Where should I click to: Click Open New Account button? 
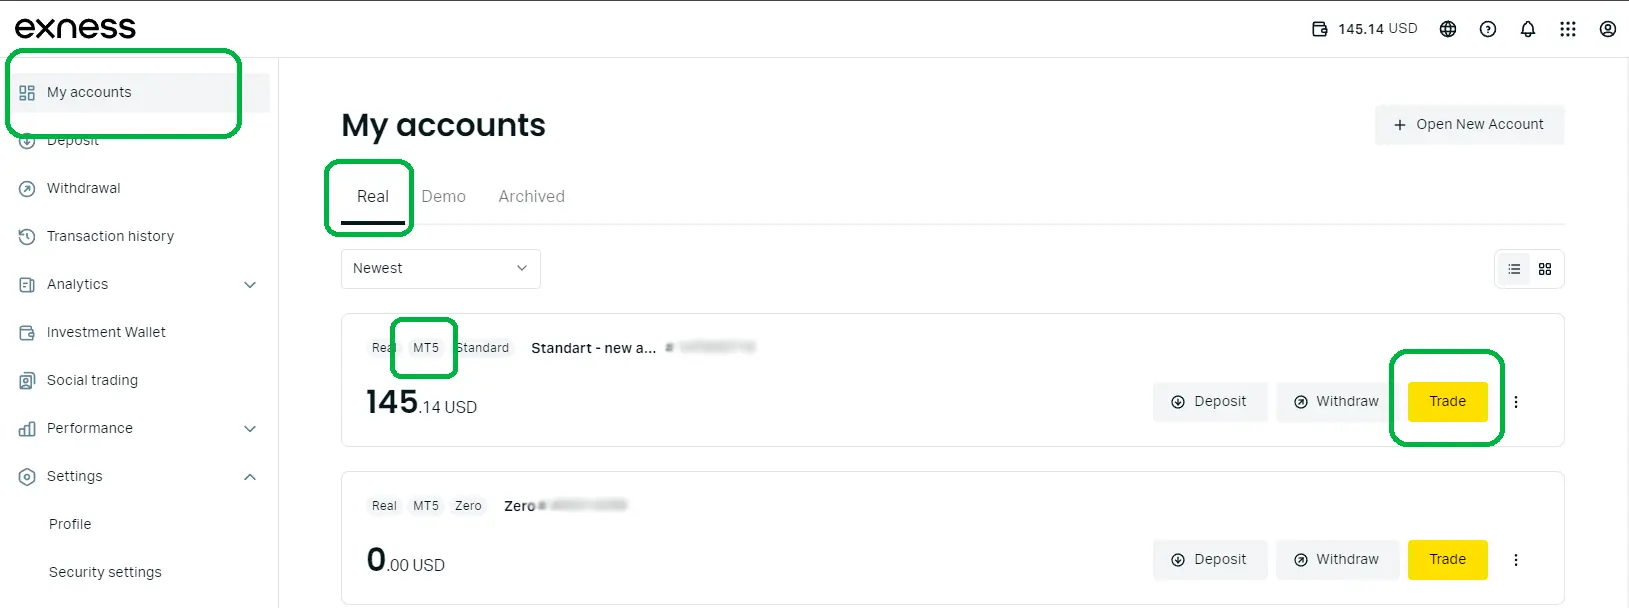[x=1469, y=125]
